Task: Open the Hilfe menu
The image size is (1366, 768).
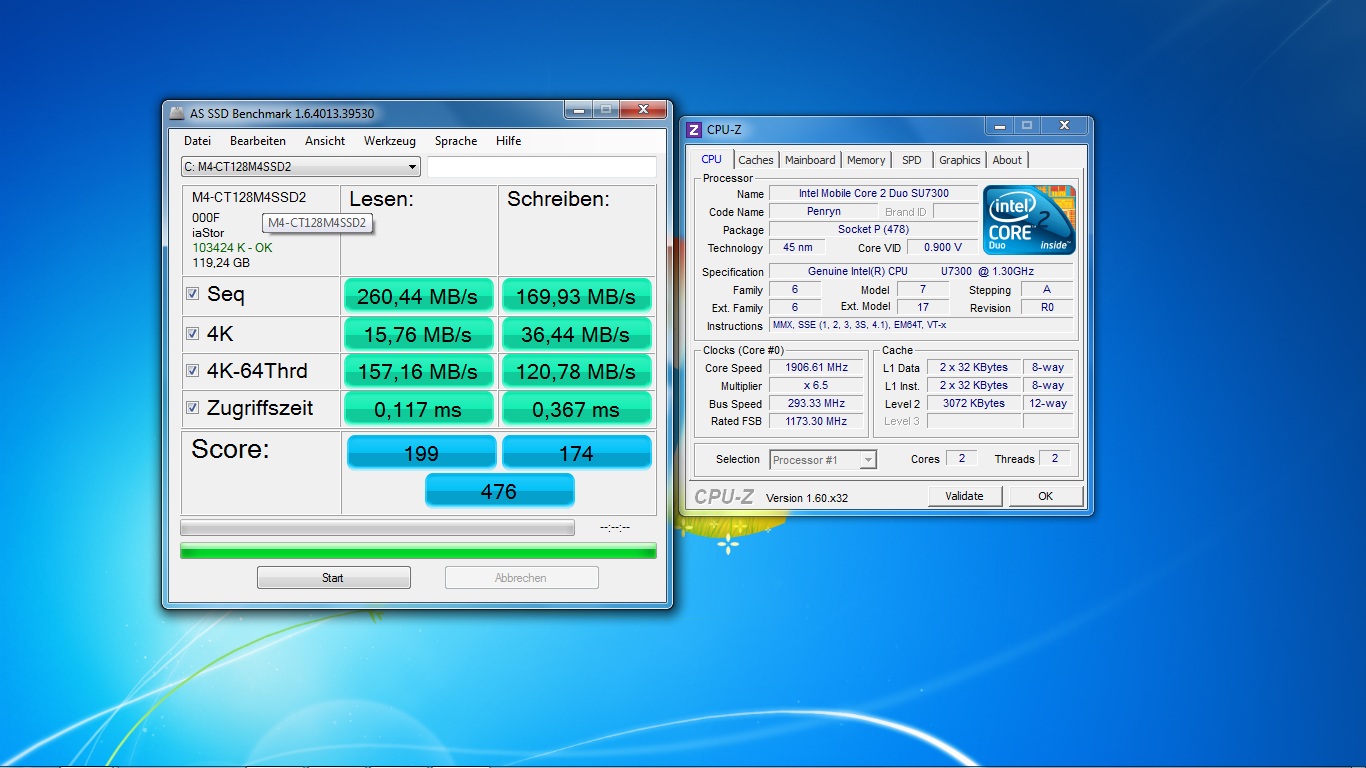Action: pyautogui.click(x=509, y=141)
